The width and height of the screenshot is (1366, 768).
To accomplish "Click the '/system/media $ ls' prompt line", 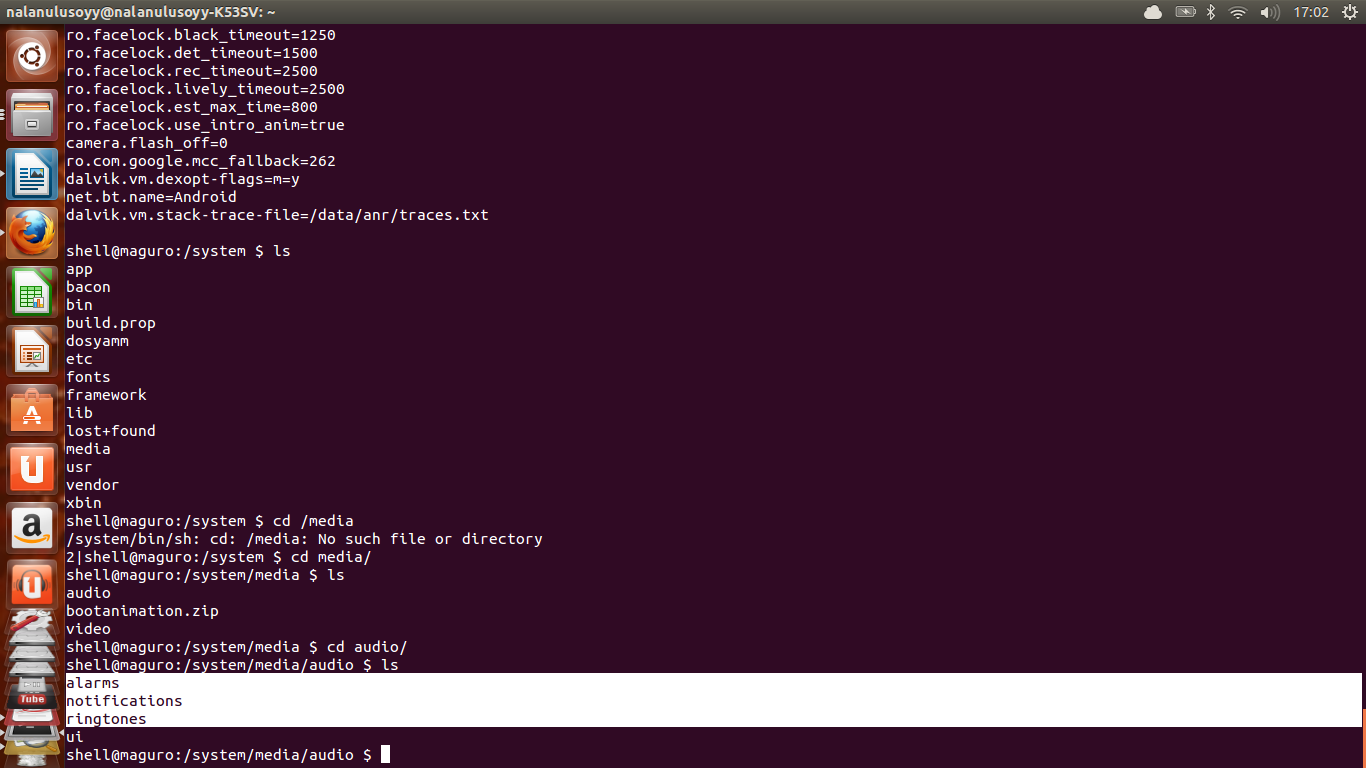I will 205,575.
